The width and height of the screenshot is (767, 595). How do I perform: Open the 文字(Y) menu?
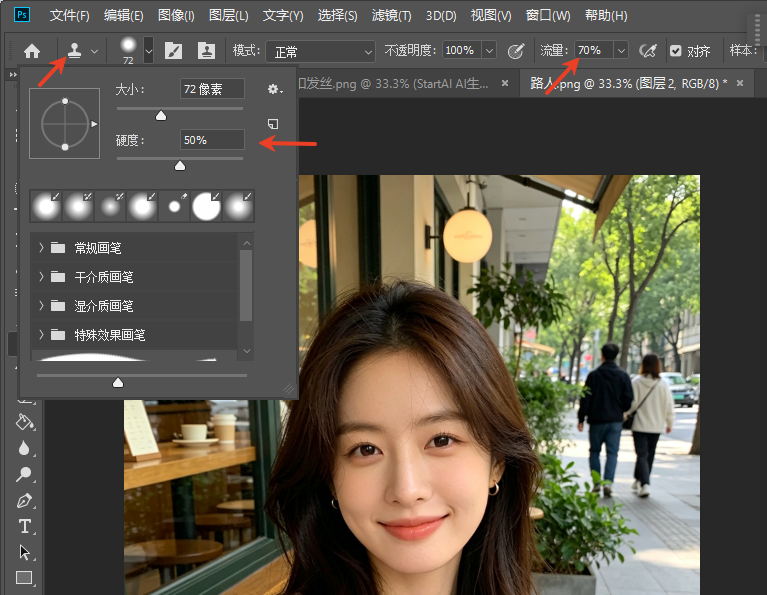283,16
